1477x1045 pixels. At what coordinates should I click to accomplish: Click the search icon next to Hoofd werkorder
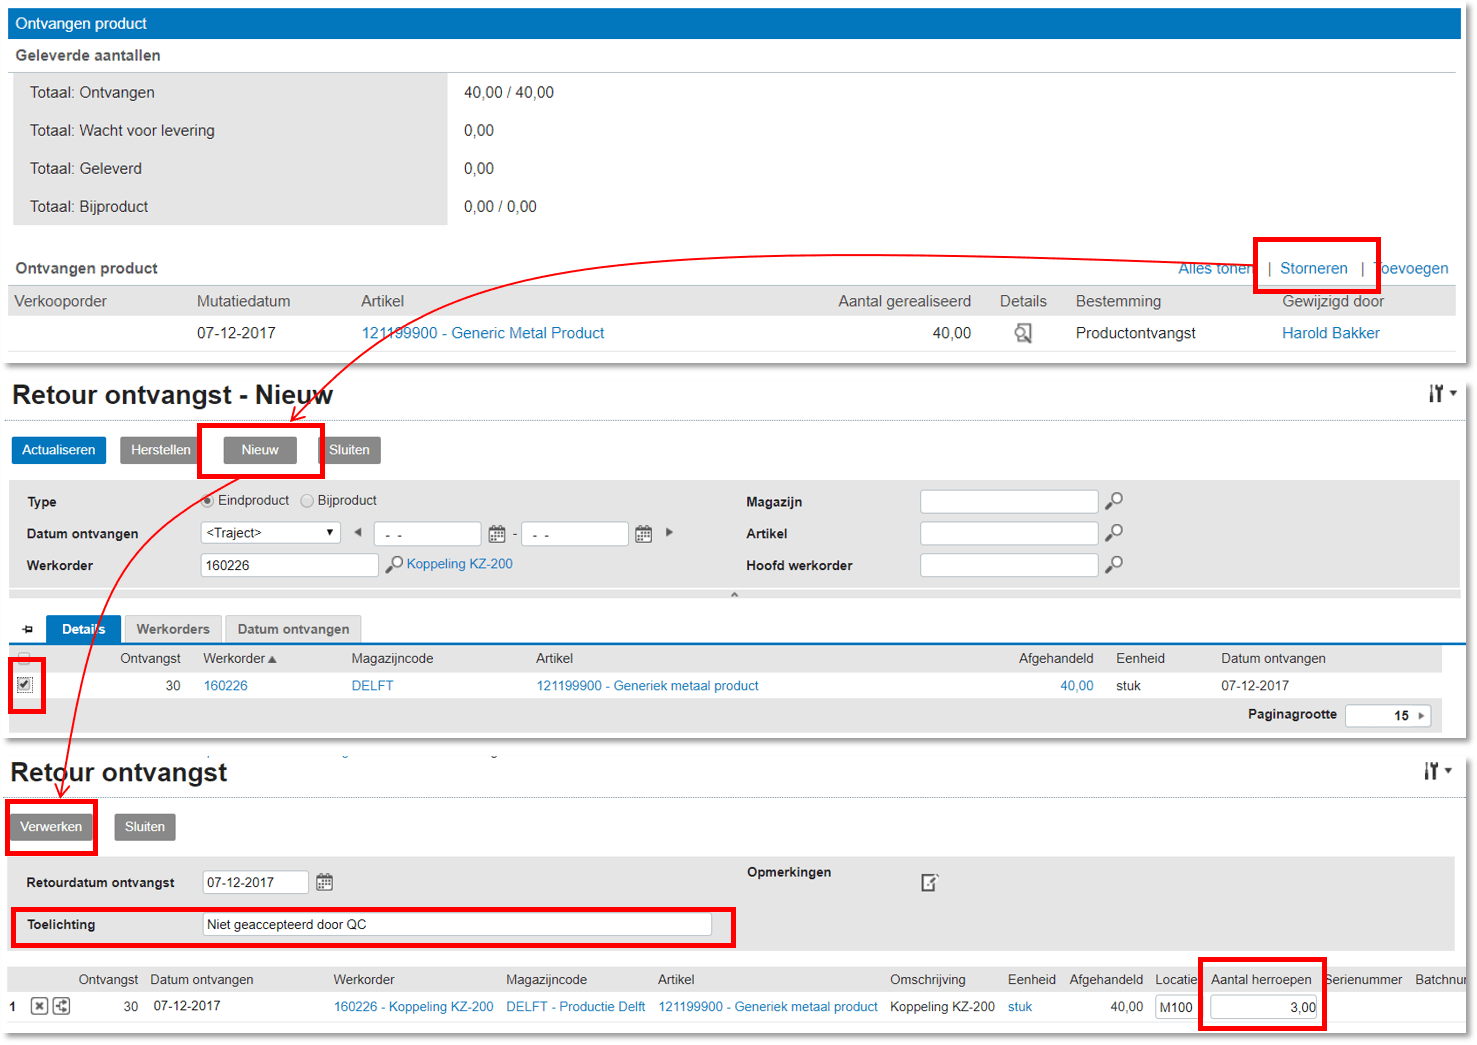pos(1113,565)
